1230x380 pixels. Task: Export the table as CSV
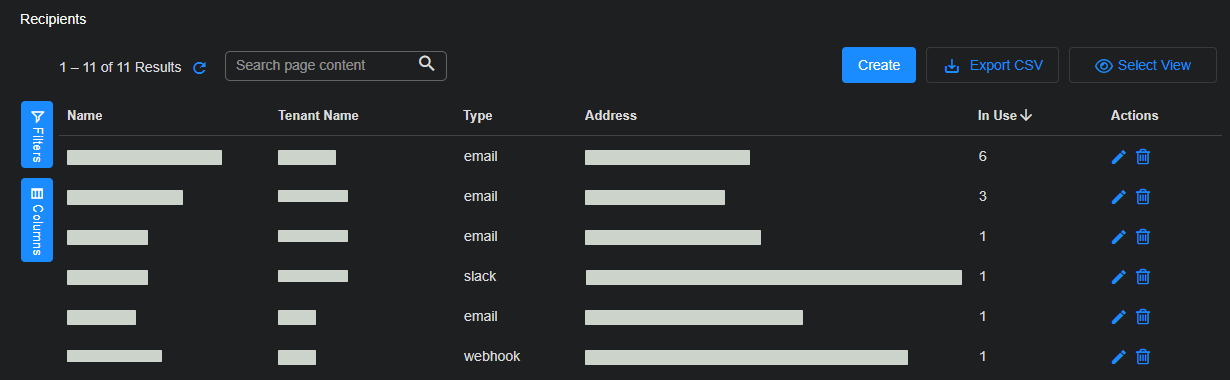pos(992,65)
